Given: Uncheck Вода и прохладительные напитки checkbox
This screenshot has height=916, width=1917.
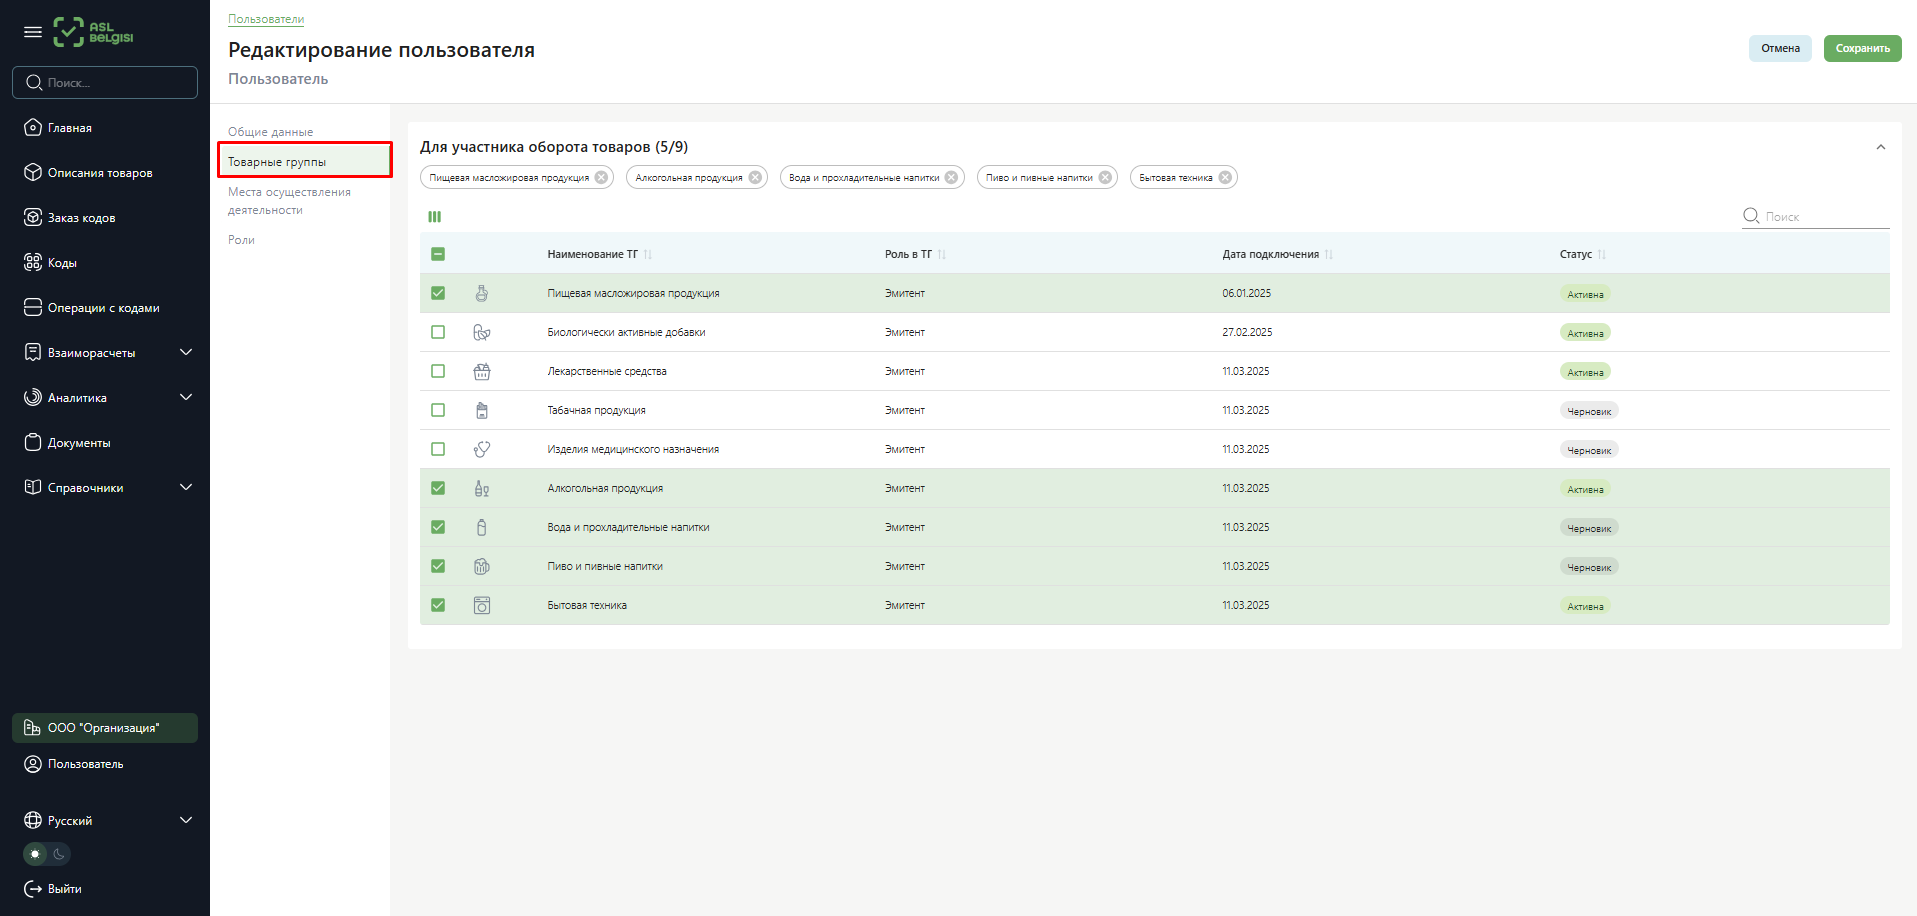Looking at the screenshot, I should [x=438, y=527].
